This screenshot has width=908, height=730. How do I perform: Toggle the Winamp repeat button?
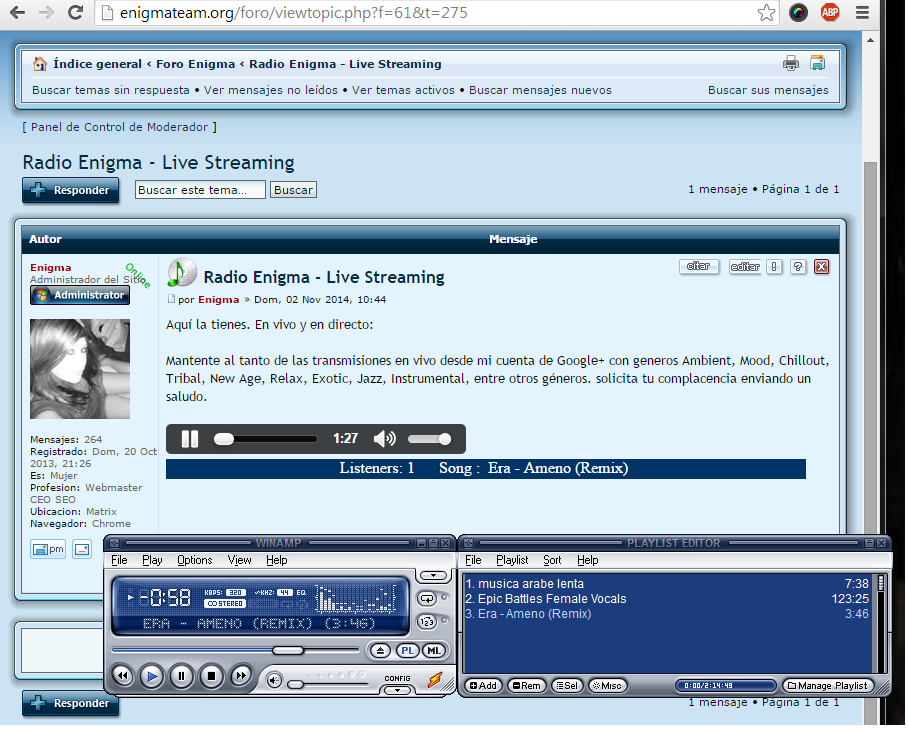pos(428,598)
